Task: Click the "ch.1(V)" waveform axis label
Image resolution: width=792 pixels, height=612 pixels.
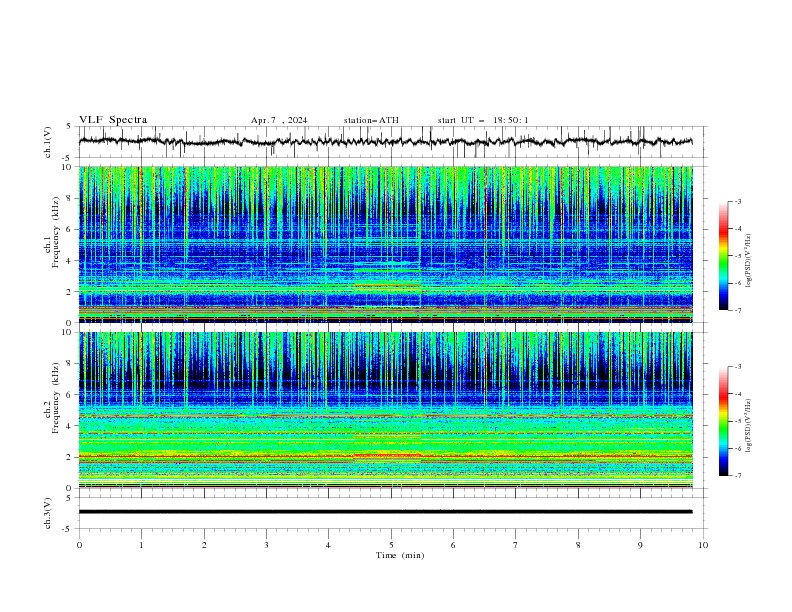Action: [x=48, y=142]
